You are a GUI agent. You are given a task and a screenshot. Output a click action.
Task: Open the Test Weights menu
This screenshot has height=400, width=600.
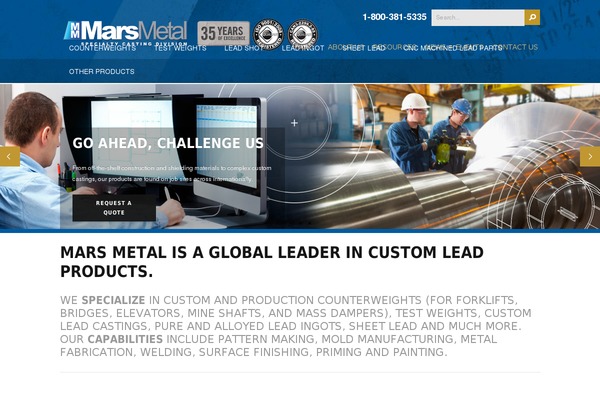pyautogui.click(x=180, y=48)
